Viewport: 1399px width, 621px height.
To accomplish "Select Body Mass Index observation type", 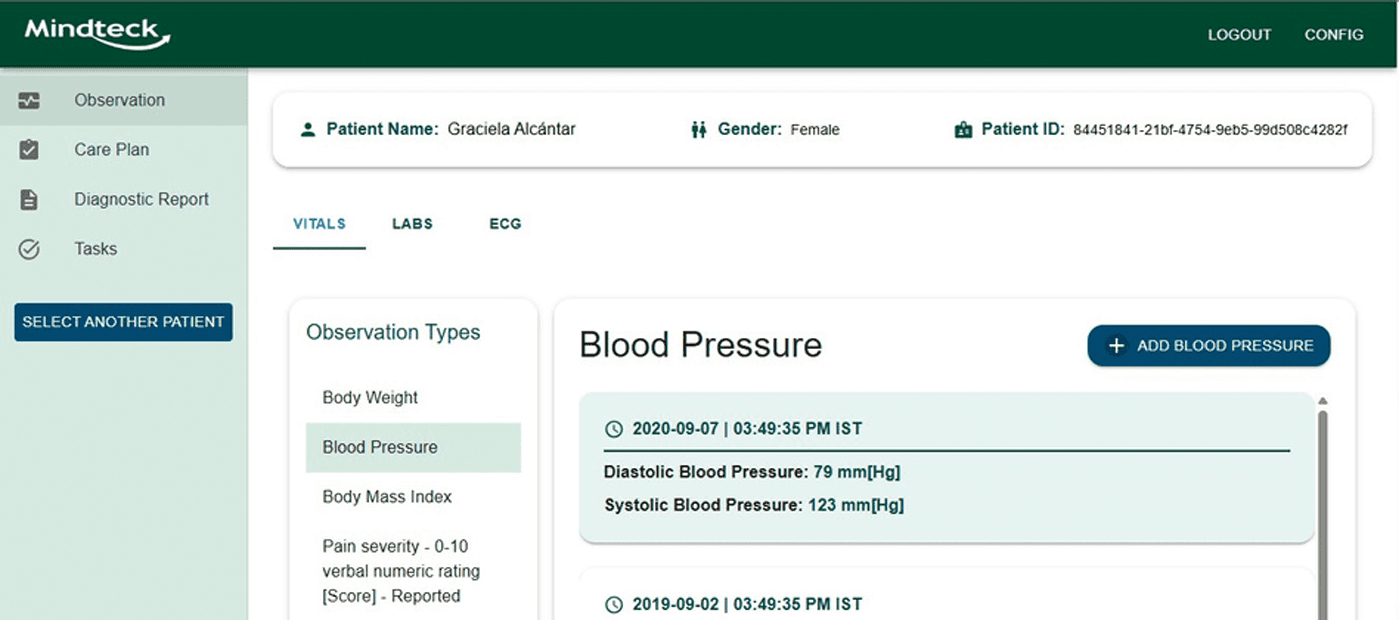I will 413,497.
